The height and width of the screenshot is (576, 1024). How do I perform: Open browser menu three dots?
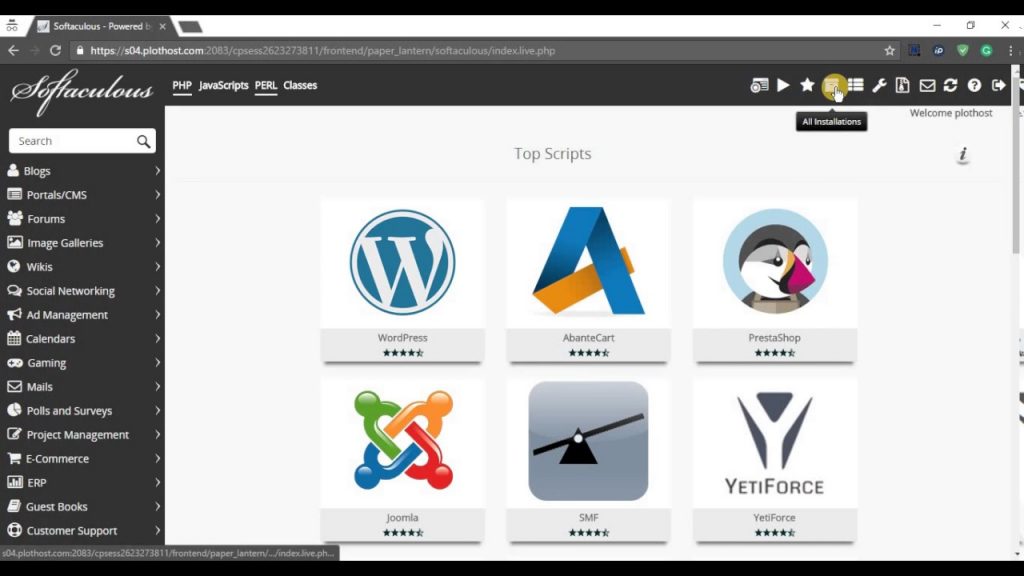pos(1010,50)
